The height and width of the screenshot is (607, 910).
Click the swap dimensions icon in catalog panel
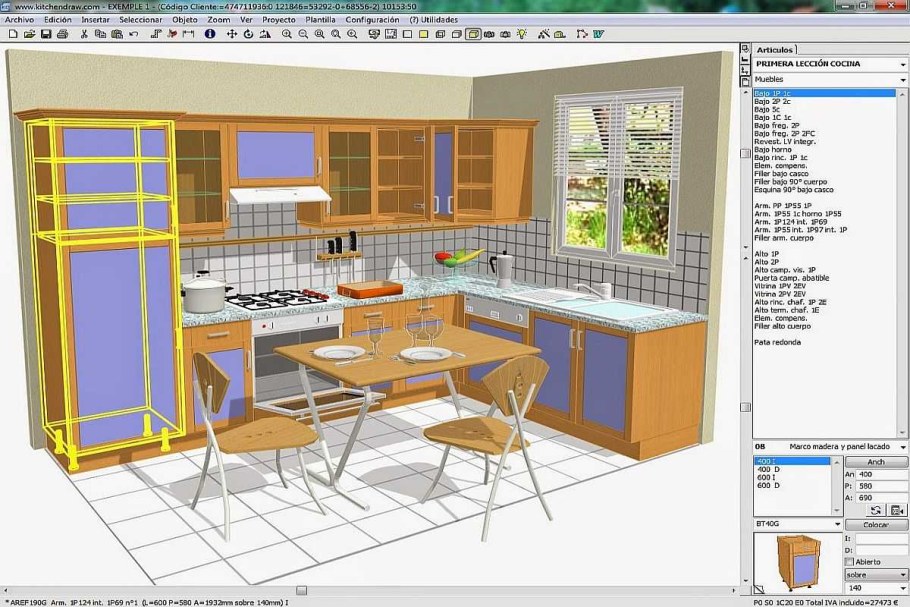pos(875,509)
